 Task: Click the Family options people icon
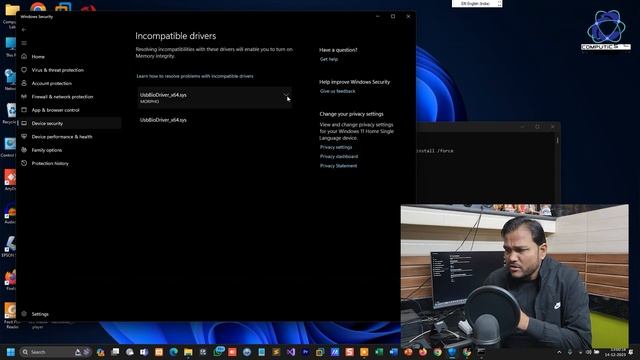[24, 150]
